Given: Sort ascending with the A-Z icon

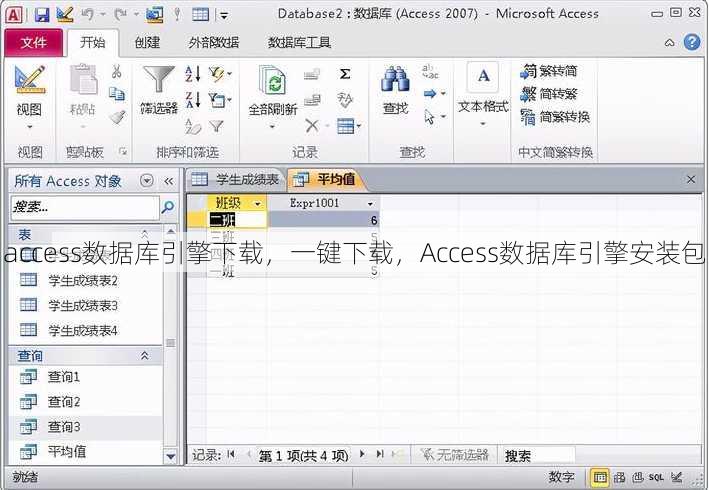Looking at the screenshot, I should 193,74.
